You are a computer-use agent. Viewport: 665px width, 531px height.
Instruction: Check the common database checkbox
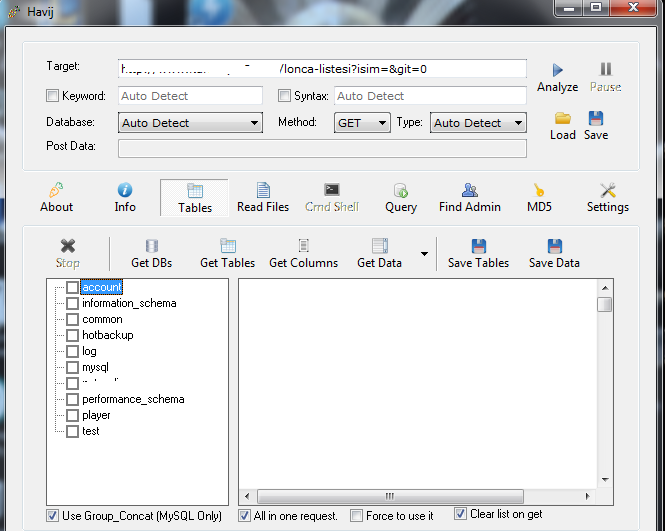(73, 319)
